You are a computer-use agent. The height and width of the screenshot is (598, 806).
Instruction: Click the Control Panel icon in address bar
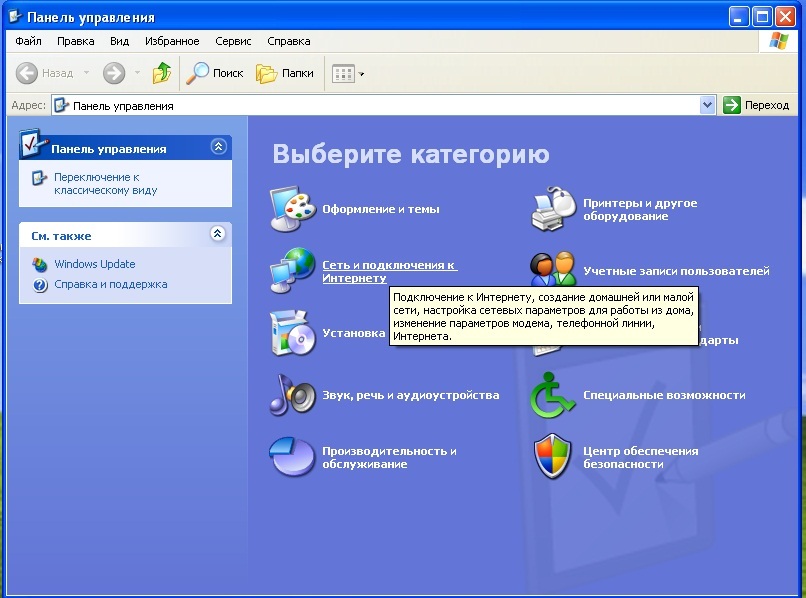pos(62,105)
